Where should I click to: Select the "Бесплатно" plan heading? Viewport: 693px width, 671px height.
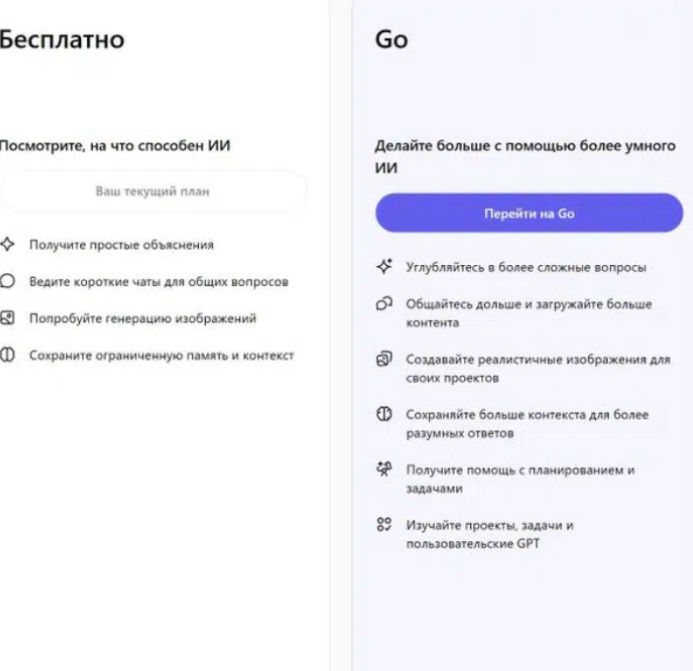[x=62, y=40]
